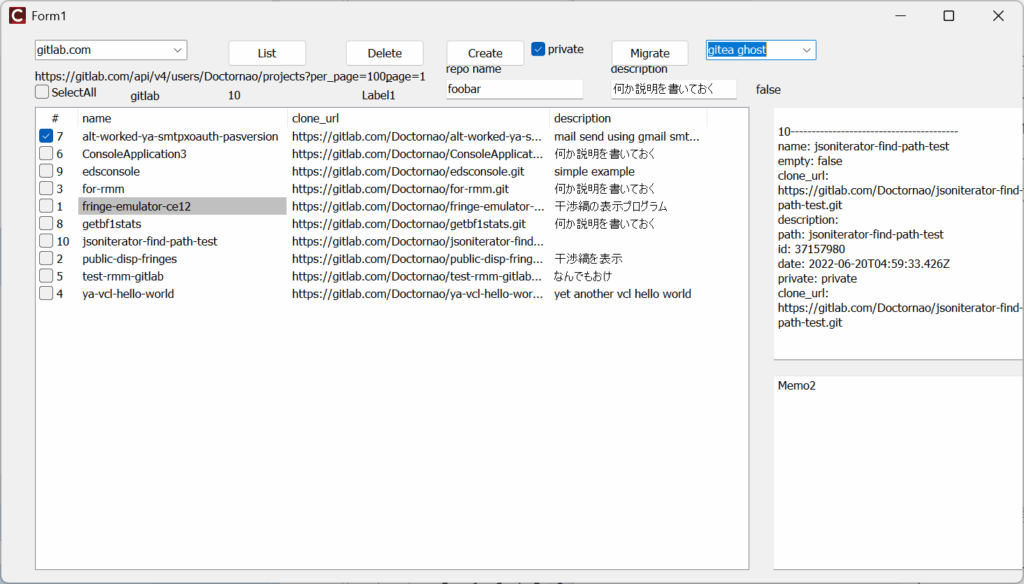Click the Migrate button

click(x=649, y=53)
